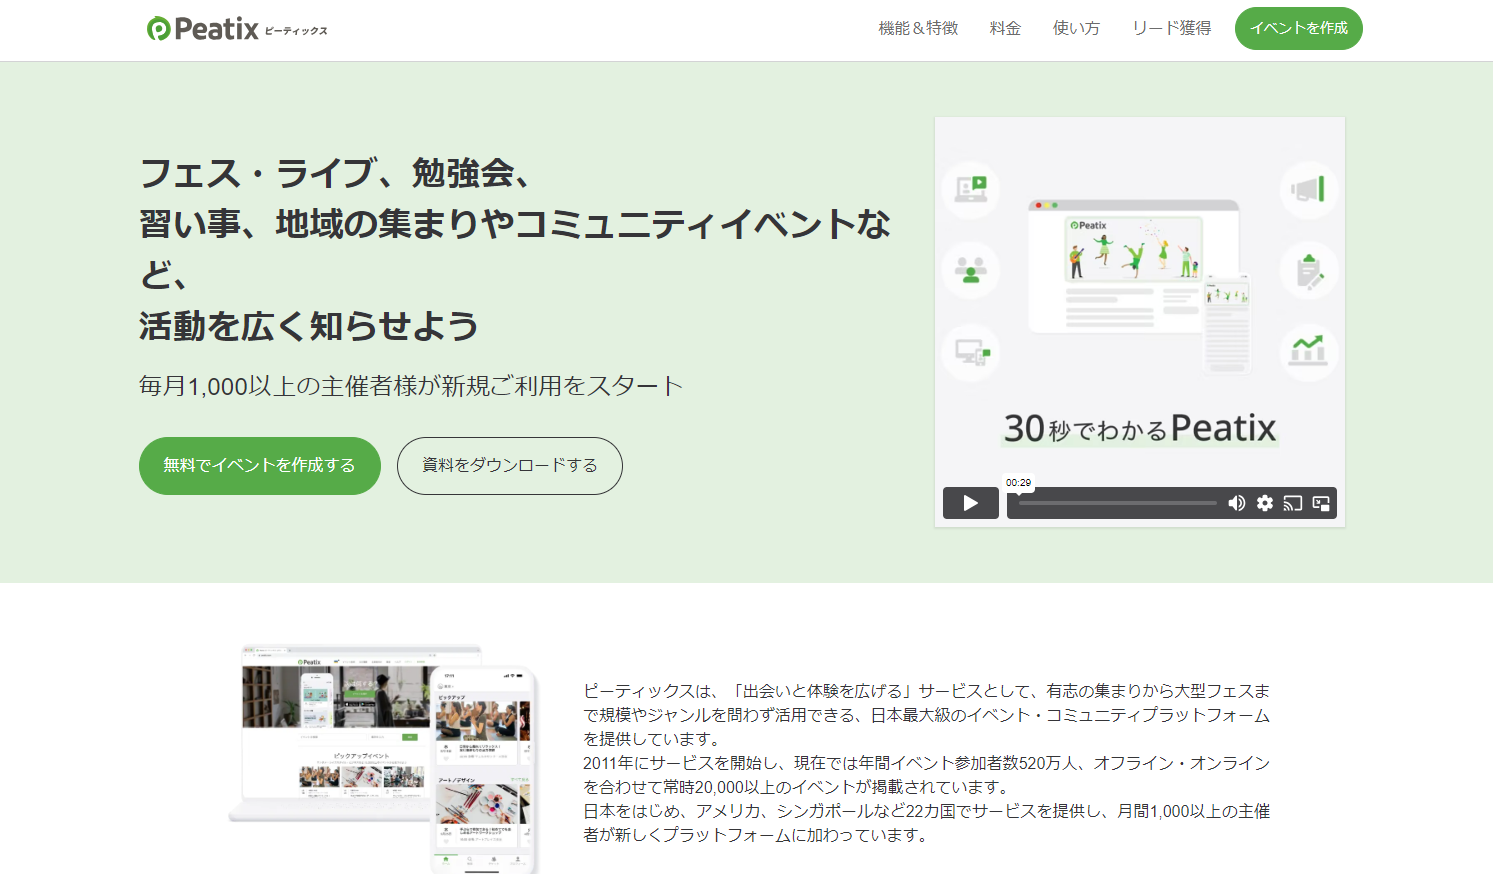1493x874 pixels.
Task: Click the 30秒でわかるPeatix title in the video
Action: coord(1140,428)
